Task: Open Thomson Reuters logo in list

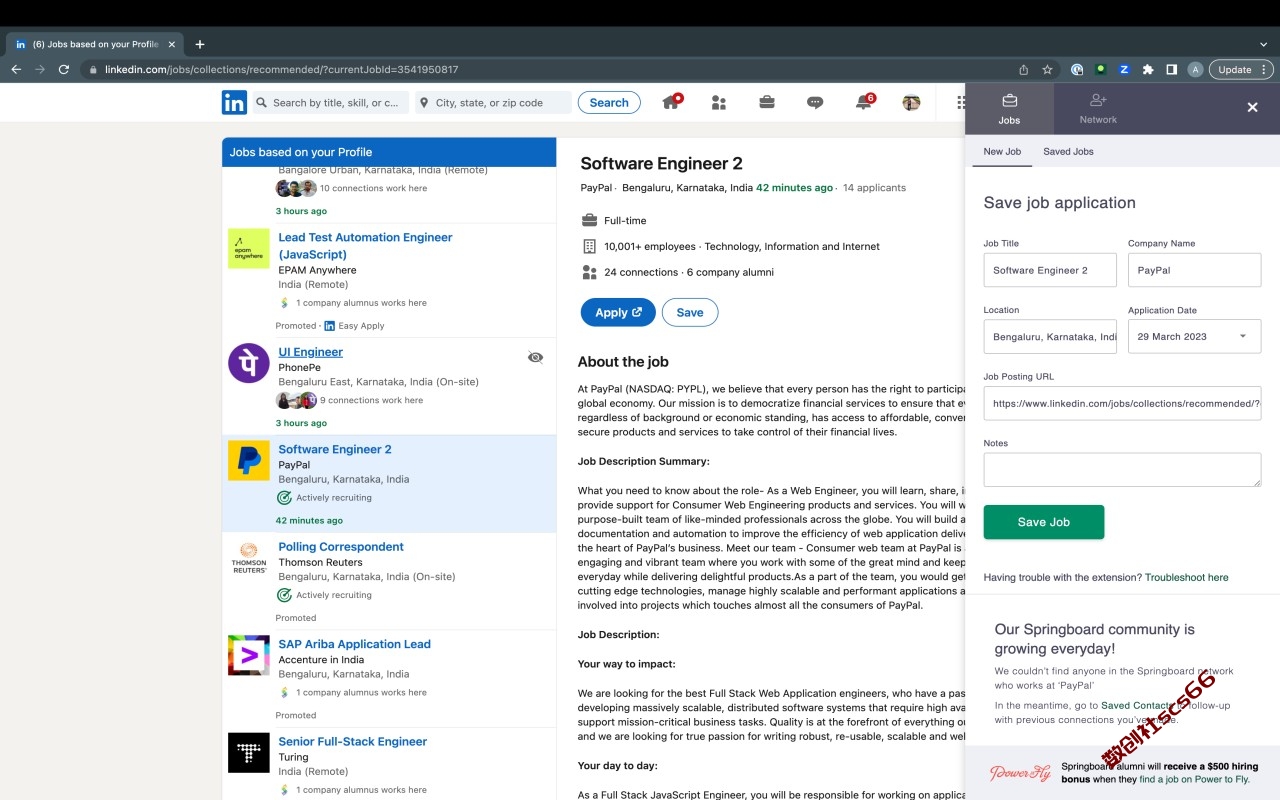Action: point(249,557)
